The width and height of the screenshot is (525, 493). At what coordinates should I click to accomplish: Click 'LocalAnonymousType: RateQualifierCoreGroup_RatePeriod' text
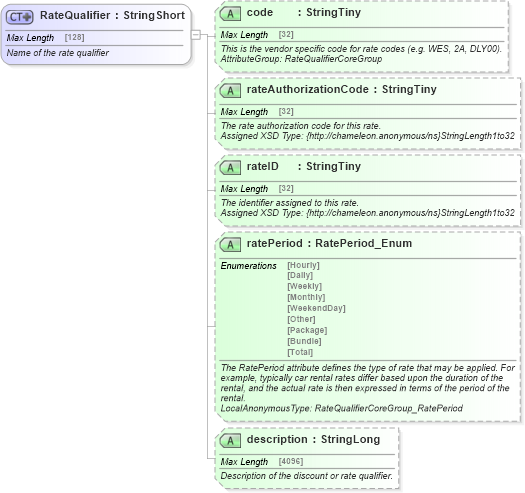[342, 409]
